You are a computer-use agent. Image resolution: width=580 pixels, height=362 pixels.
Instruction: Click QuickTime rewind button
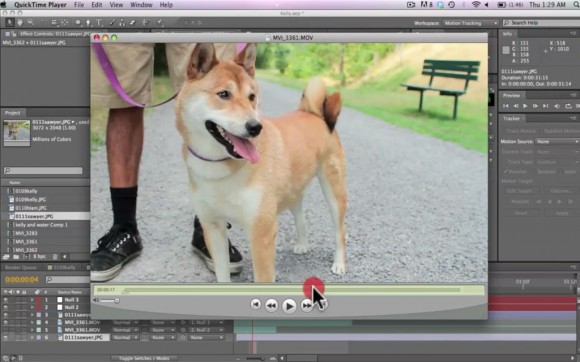271,305
